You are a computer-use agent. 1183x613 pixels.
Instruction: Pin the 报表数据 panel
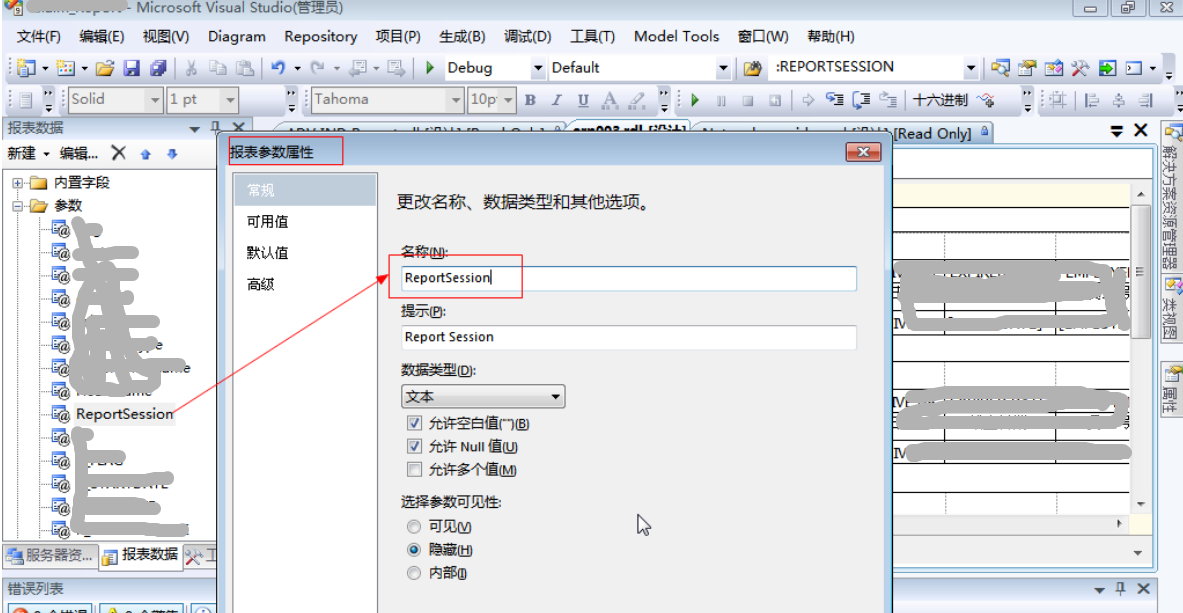[x=215, y=128]
